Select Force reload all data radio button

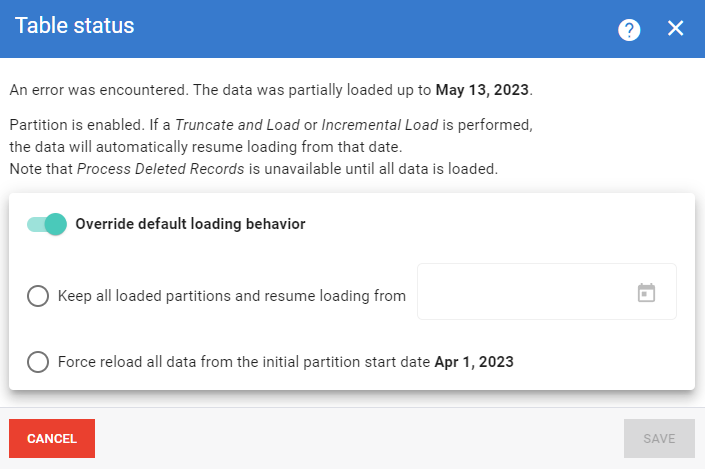point(38,362)
